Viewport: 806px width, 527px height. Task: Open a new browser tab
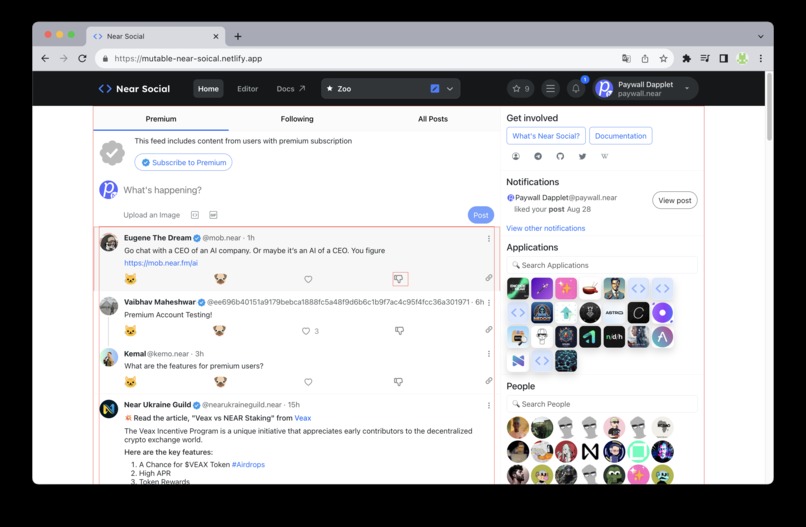237,37
